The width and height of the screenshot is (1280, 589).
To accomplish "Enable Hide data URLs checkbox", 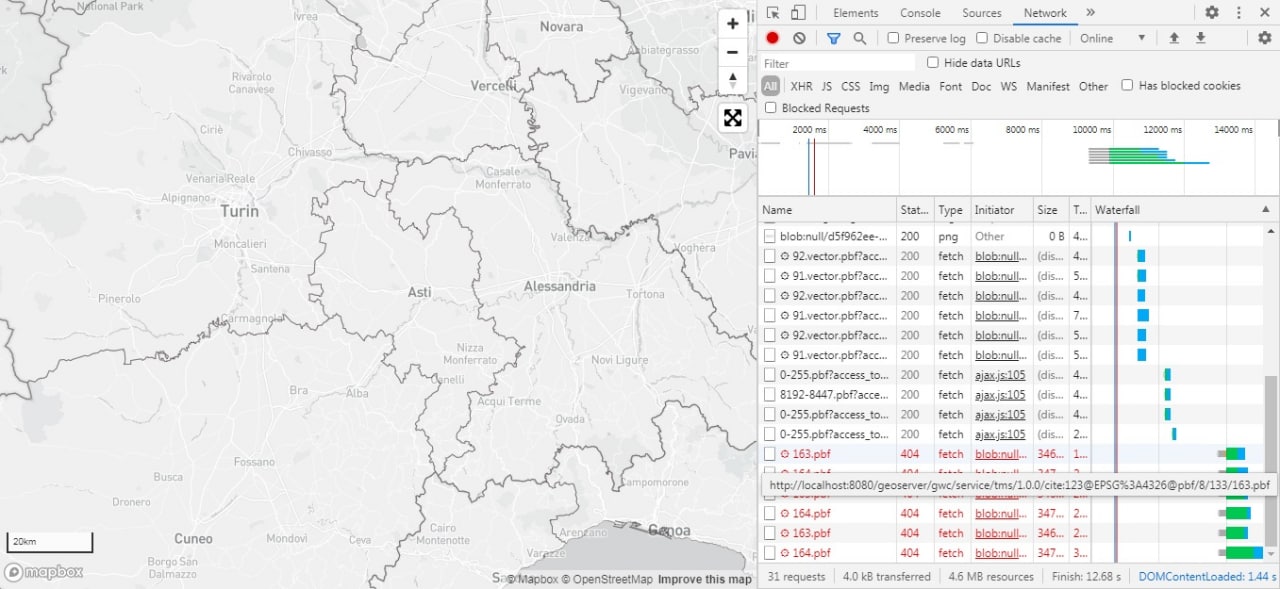I will (x=933, y=63).
